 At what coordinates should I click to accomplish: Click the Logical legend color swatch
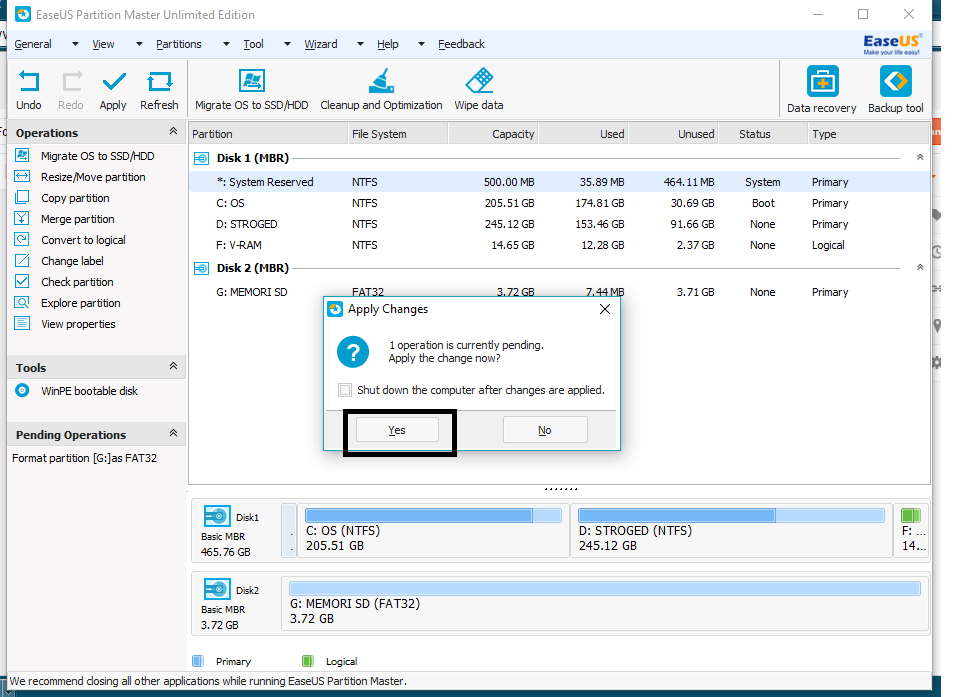coord(308,661)
